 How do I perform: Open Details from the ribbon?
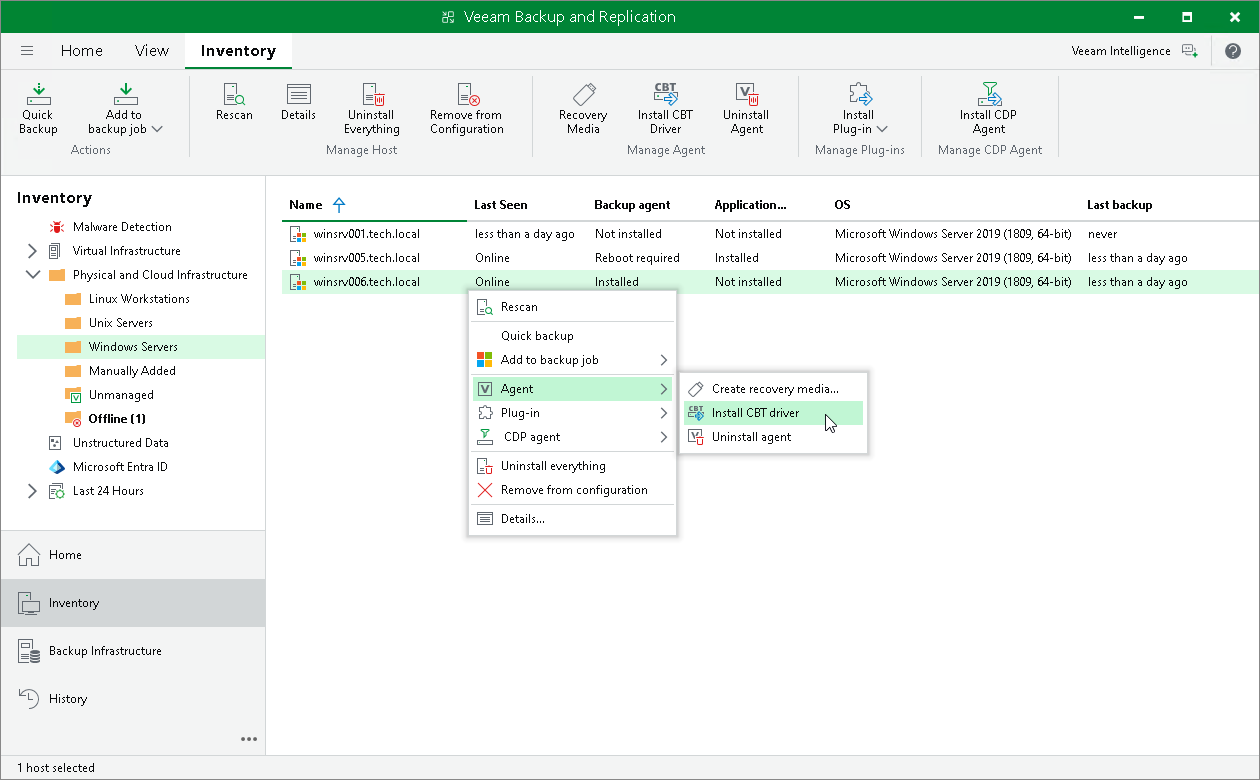[298, 102]
